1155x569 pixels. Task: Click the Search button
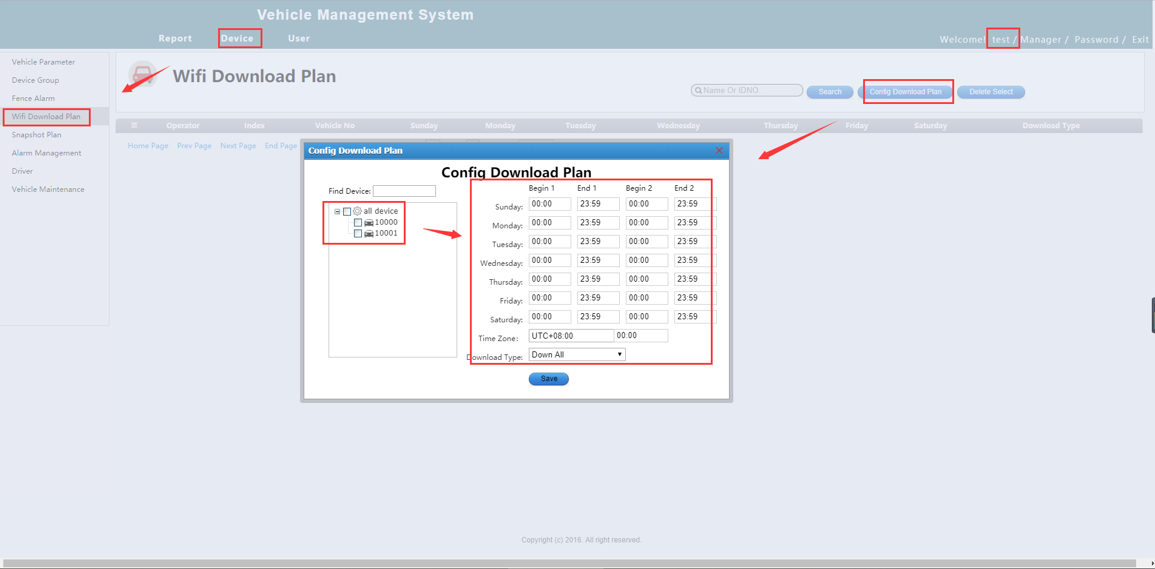(830, 92)
